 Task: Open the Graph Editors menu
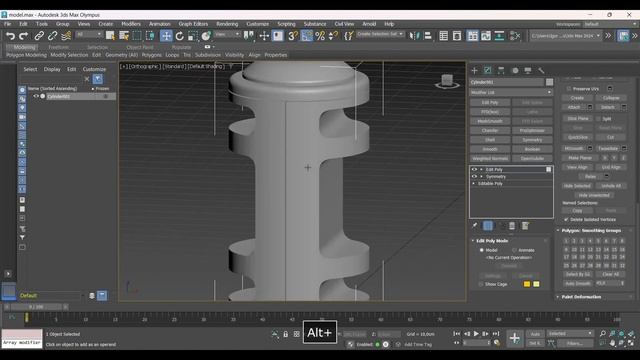193,24
